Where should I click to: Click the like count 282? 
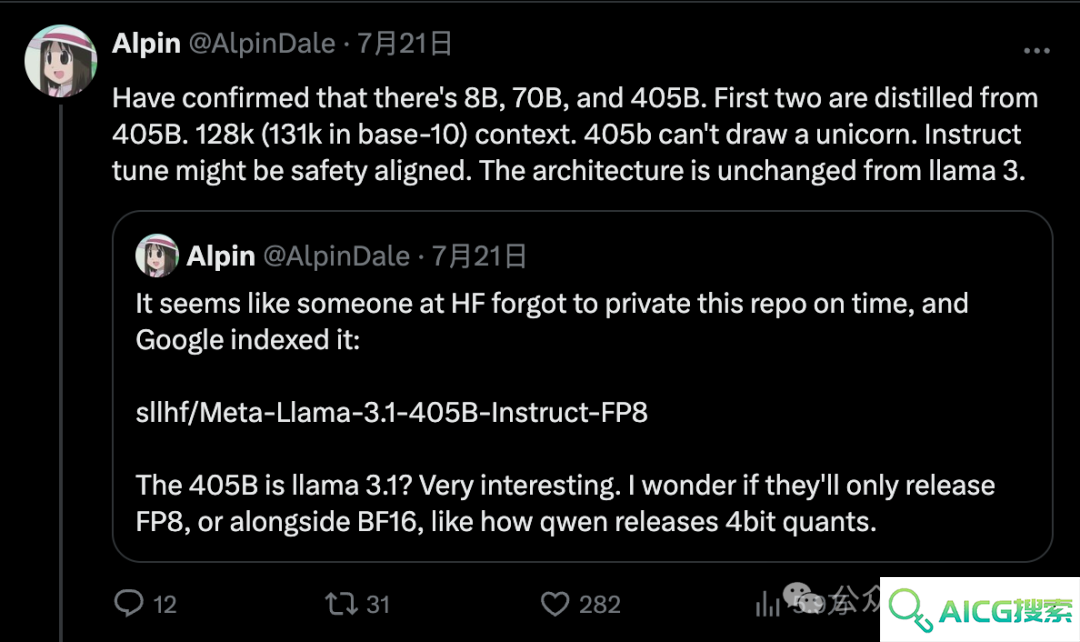pos(600,605)
